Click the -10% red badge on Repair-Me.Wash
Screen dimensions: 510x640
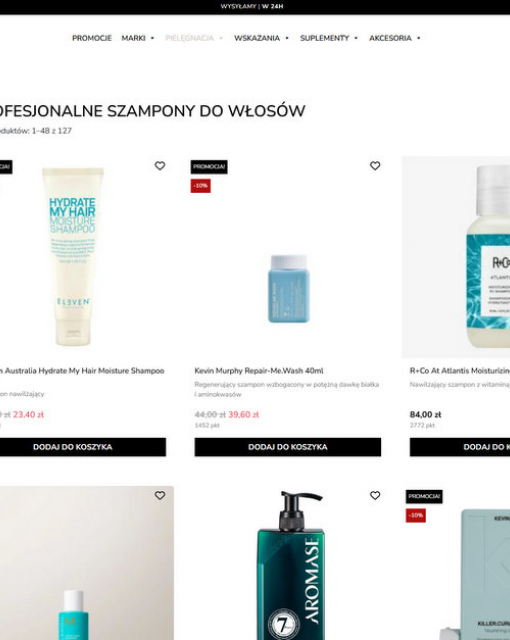click(200, 186)
